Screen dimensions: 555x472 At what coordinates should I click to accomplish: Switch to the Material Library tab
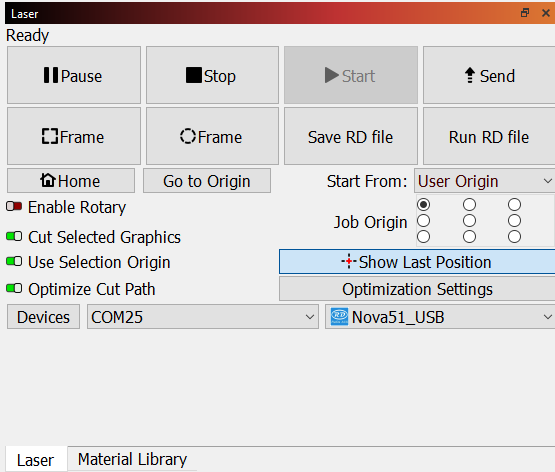132,459
